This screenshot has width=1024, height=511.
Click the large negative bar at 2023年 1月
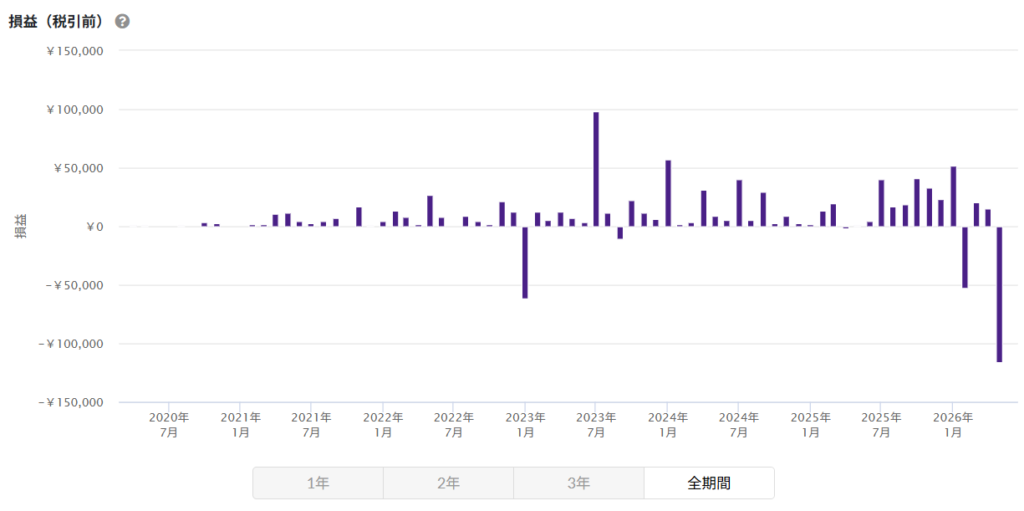point(524,263)
